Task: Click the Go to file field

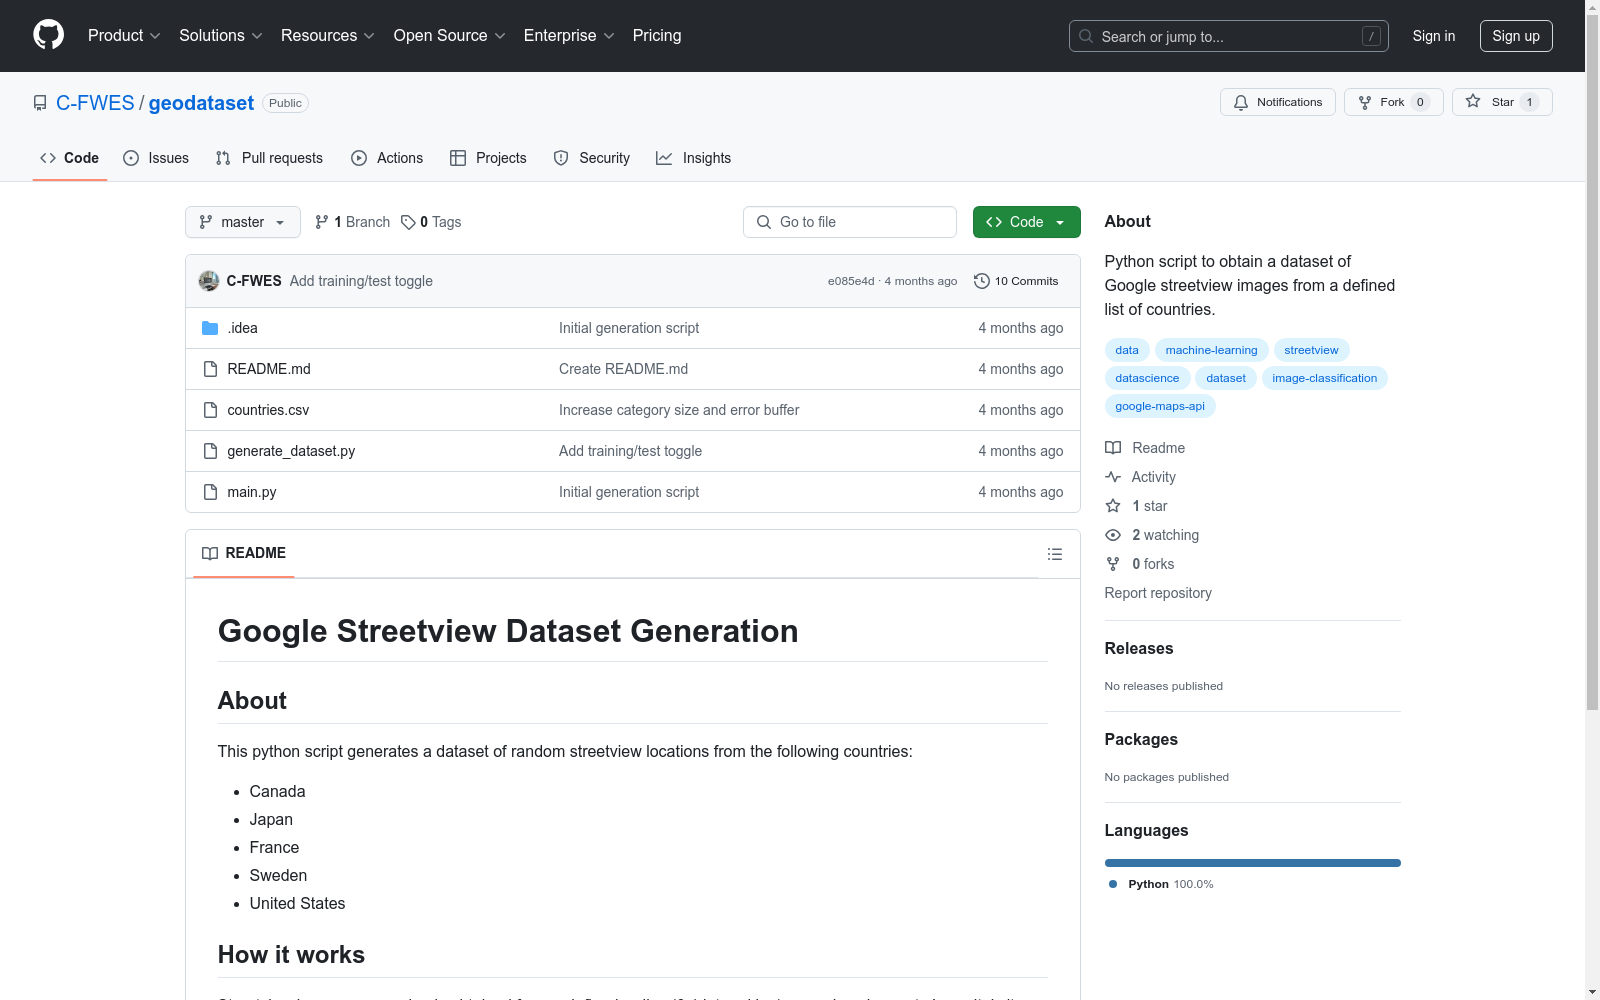Action: click(x=850, y=222)
